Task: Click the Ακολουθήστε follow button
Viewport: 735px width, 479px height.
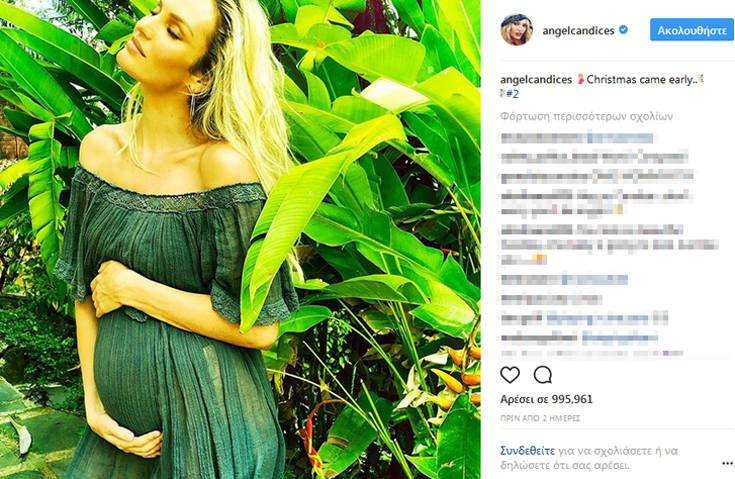Action: [x=691, y=30]
